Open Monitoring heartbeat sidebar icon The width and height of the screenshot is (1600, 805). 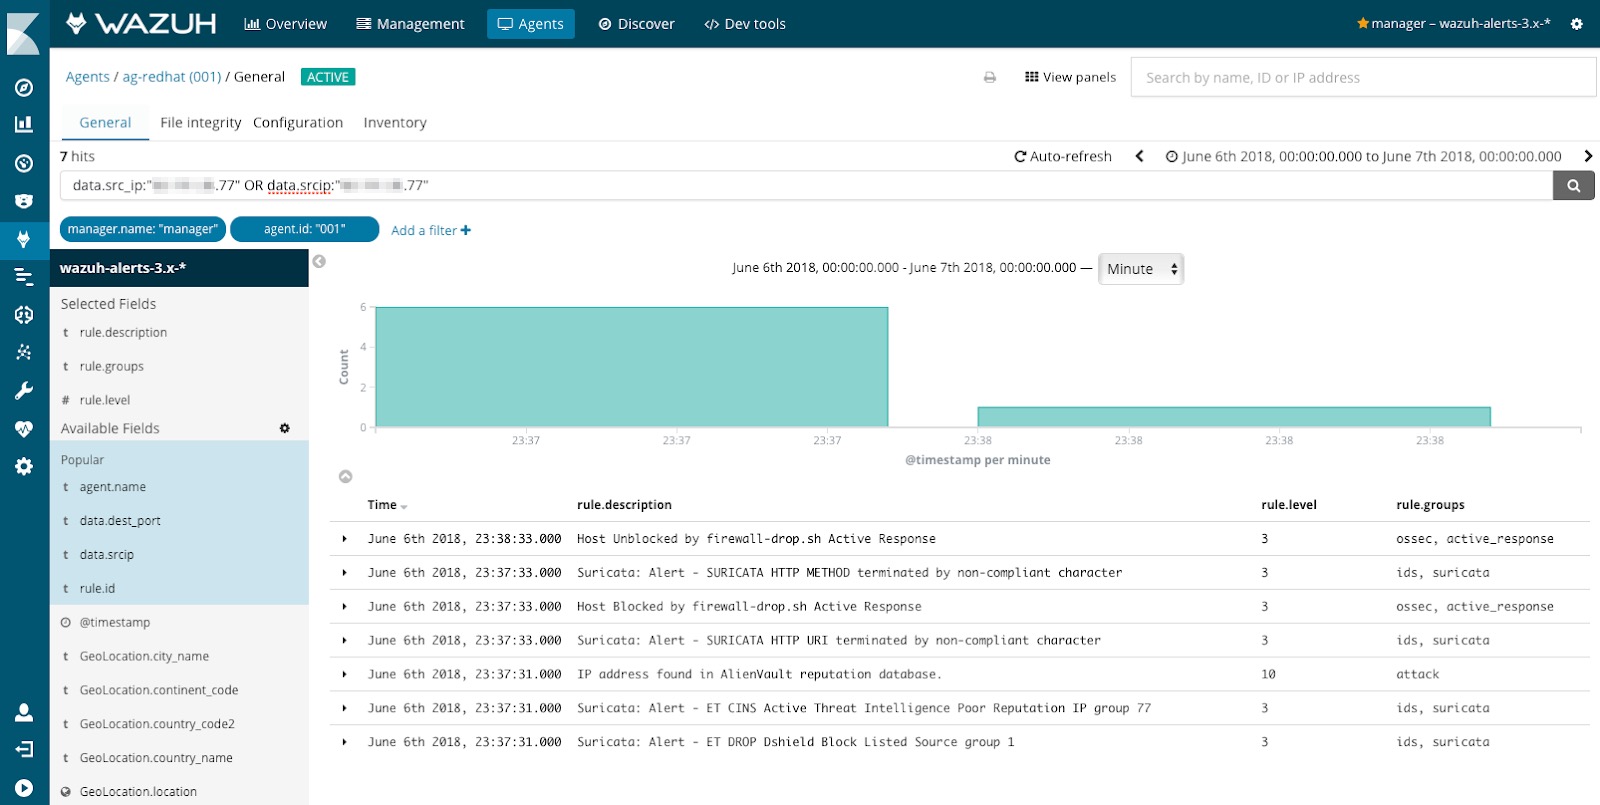click(x=24, y=428)
